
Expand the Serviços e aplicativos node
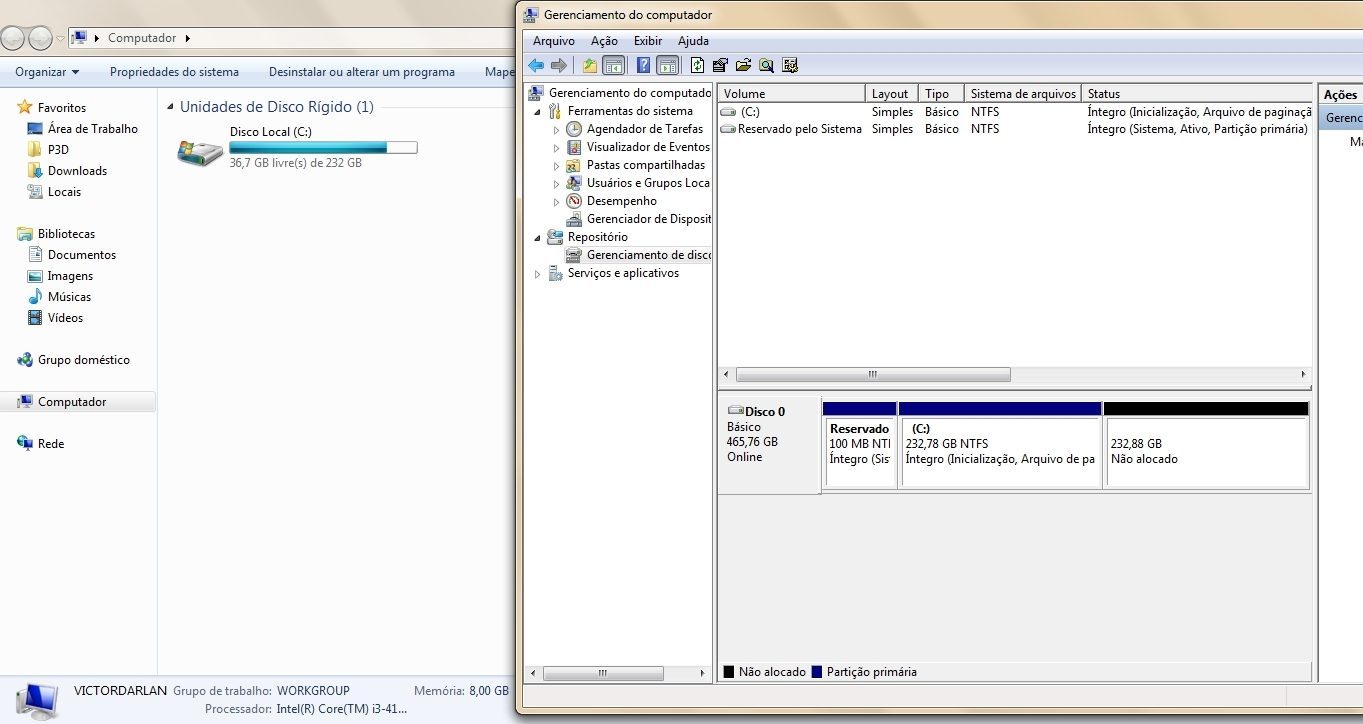pyautogui.click(x=537, y=274)
